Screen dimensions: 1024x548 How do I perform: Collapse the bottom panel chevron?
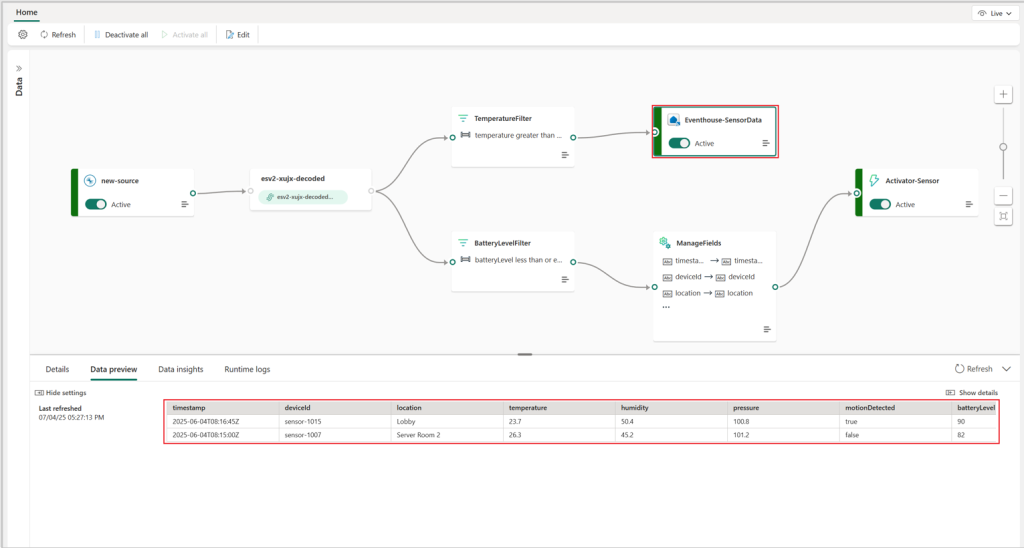click(x=1006, y=369)
